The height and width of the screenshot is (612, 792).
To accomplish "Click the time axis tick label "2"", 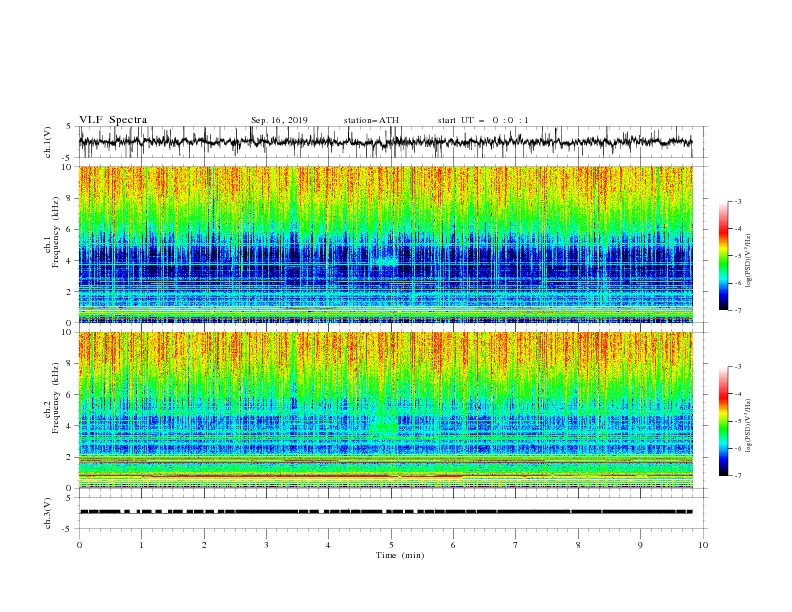I will (204, 545).
